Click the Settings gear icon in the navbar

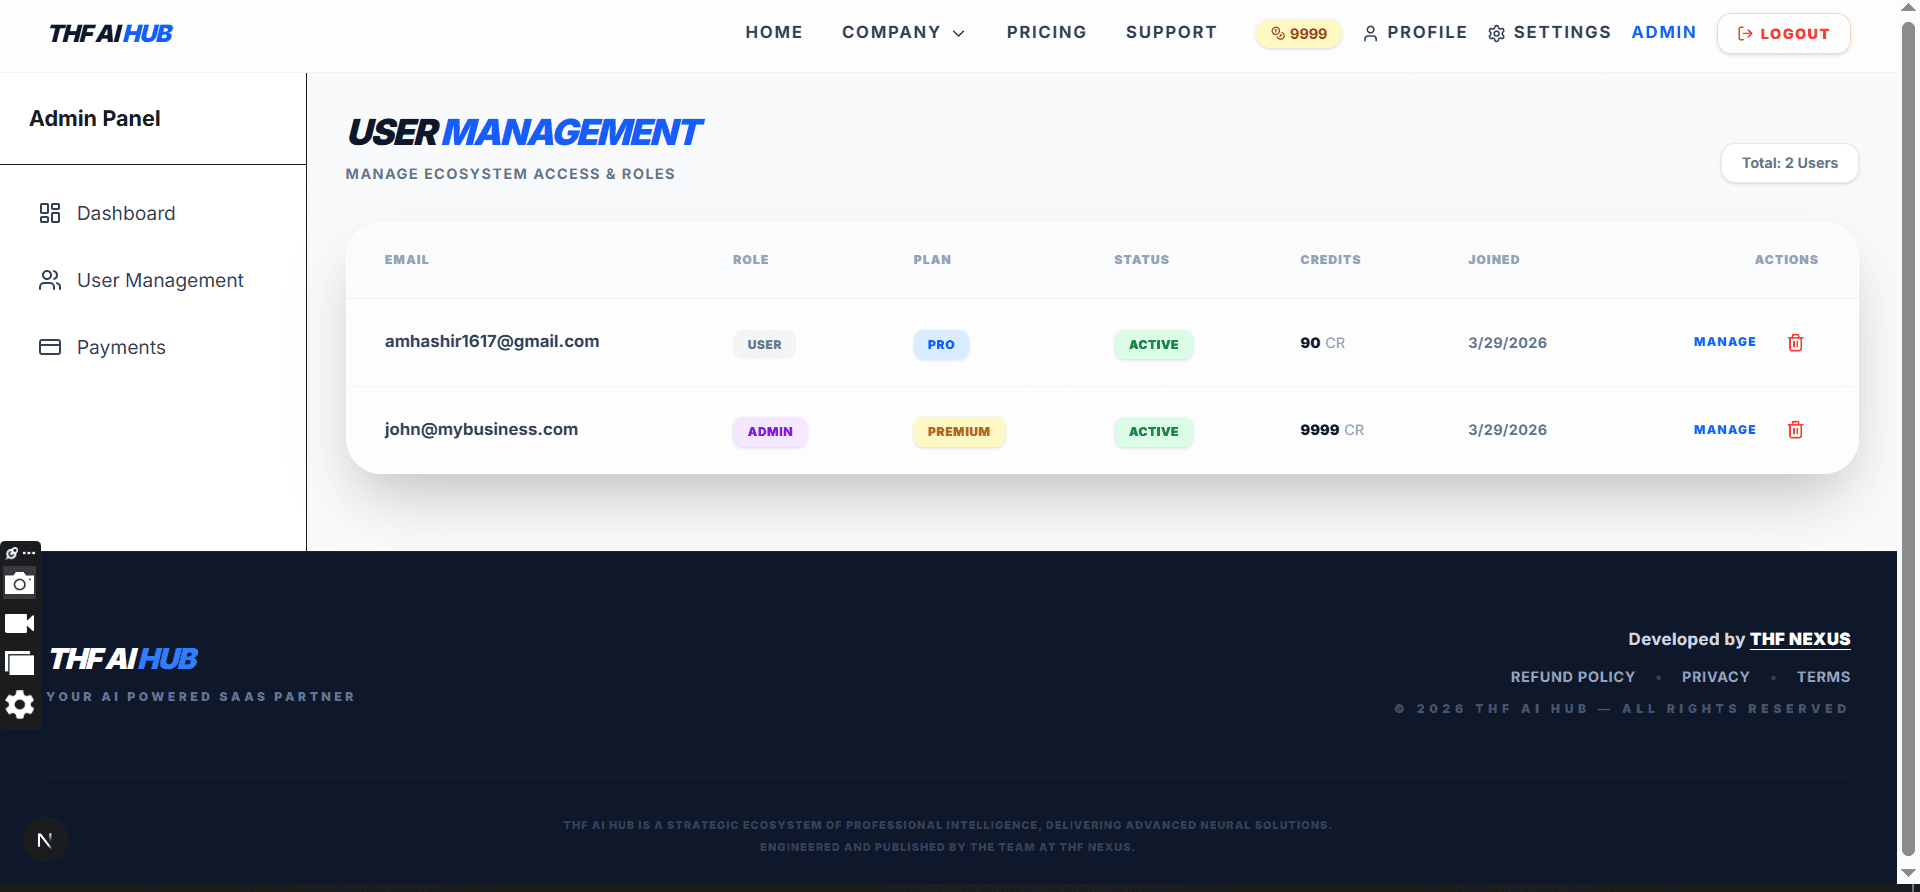pos(1496,34)
